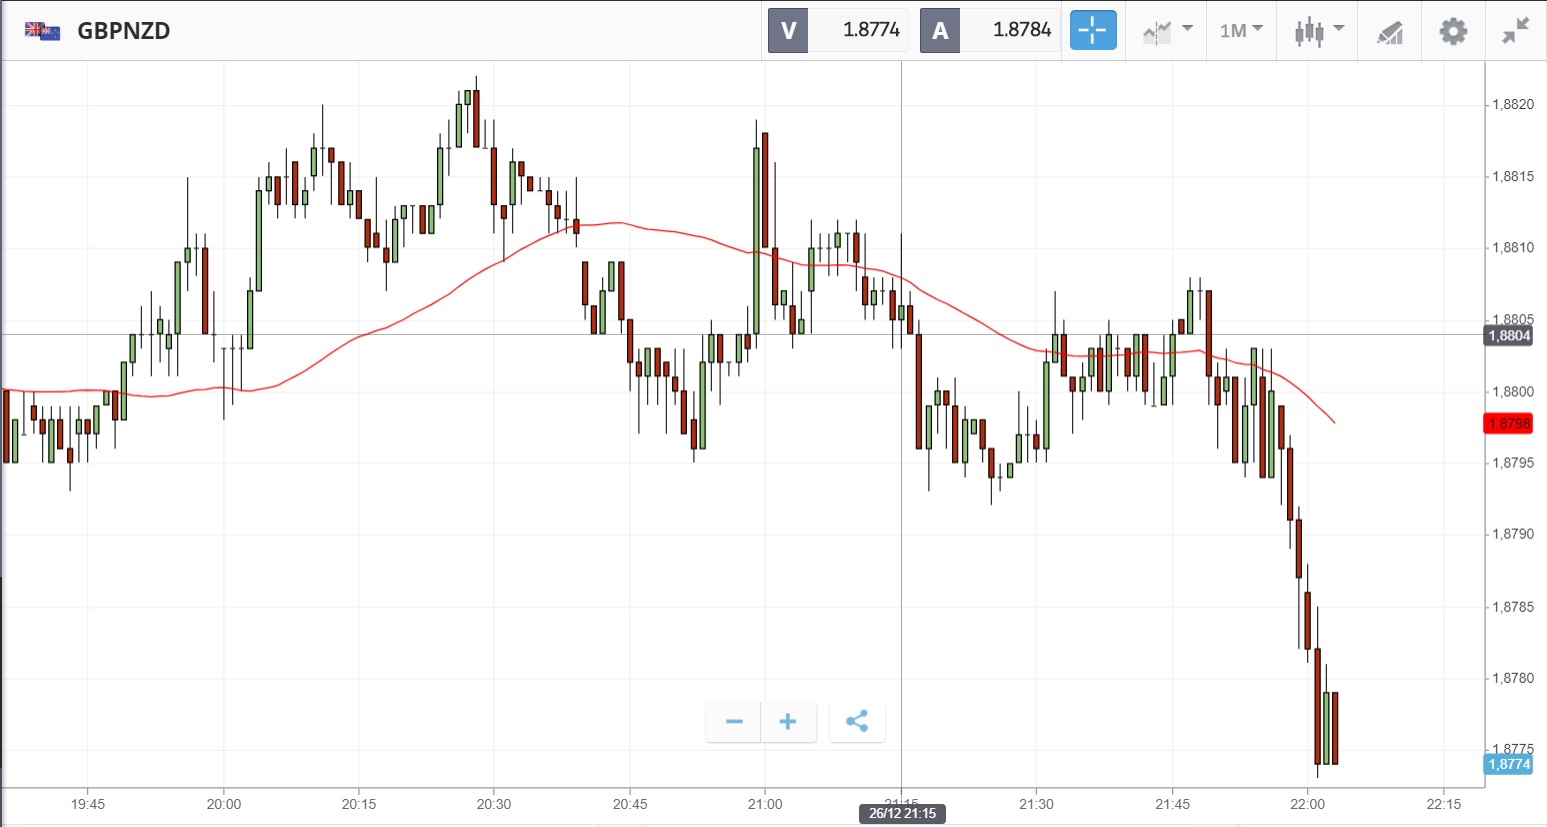
Task: Open chart settings gear
Action: (x=1452, y=31)
